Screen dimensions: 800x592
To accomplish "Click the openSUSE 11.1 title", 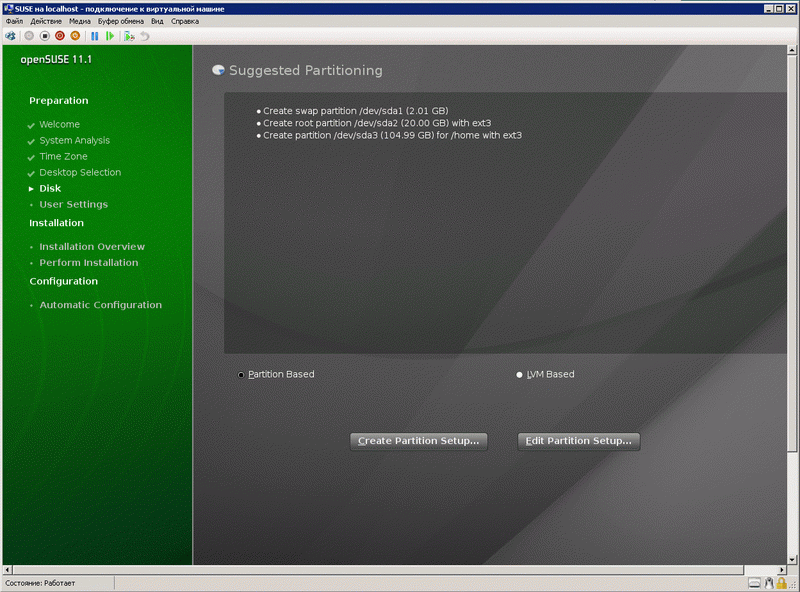I will pos(56,59).
